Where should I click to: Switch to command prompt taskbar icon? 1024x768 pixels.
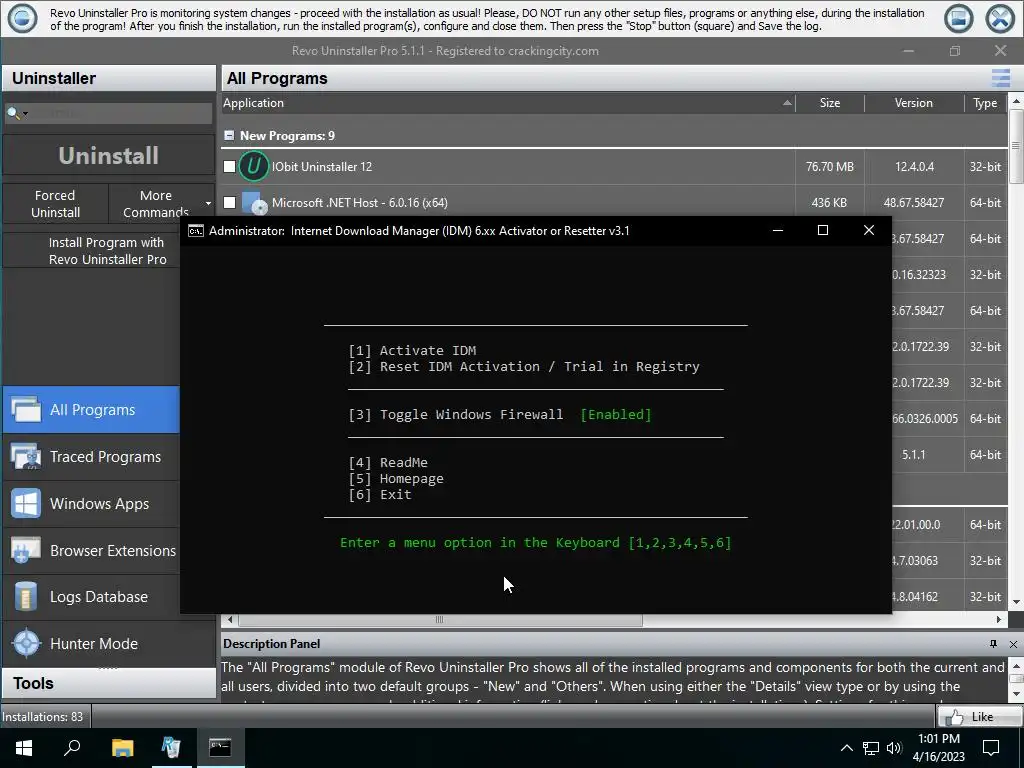click(220, 747)
